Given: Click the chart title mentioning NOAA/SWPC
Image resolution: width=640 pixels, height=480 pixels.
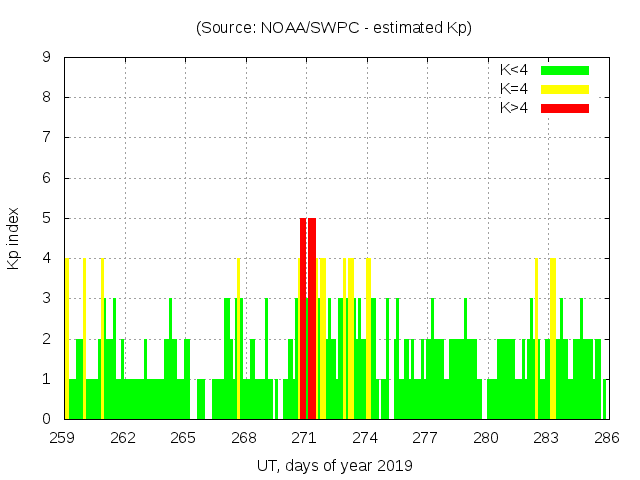Looking at the screenshot, I should pos(333,28).
